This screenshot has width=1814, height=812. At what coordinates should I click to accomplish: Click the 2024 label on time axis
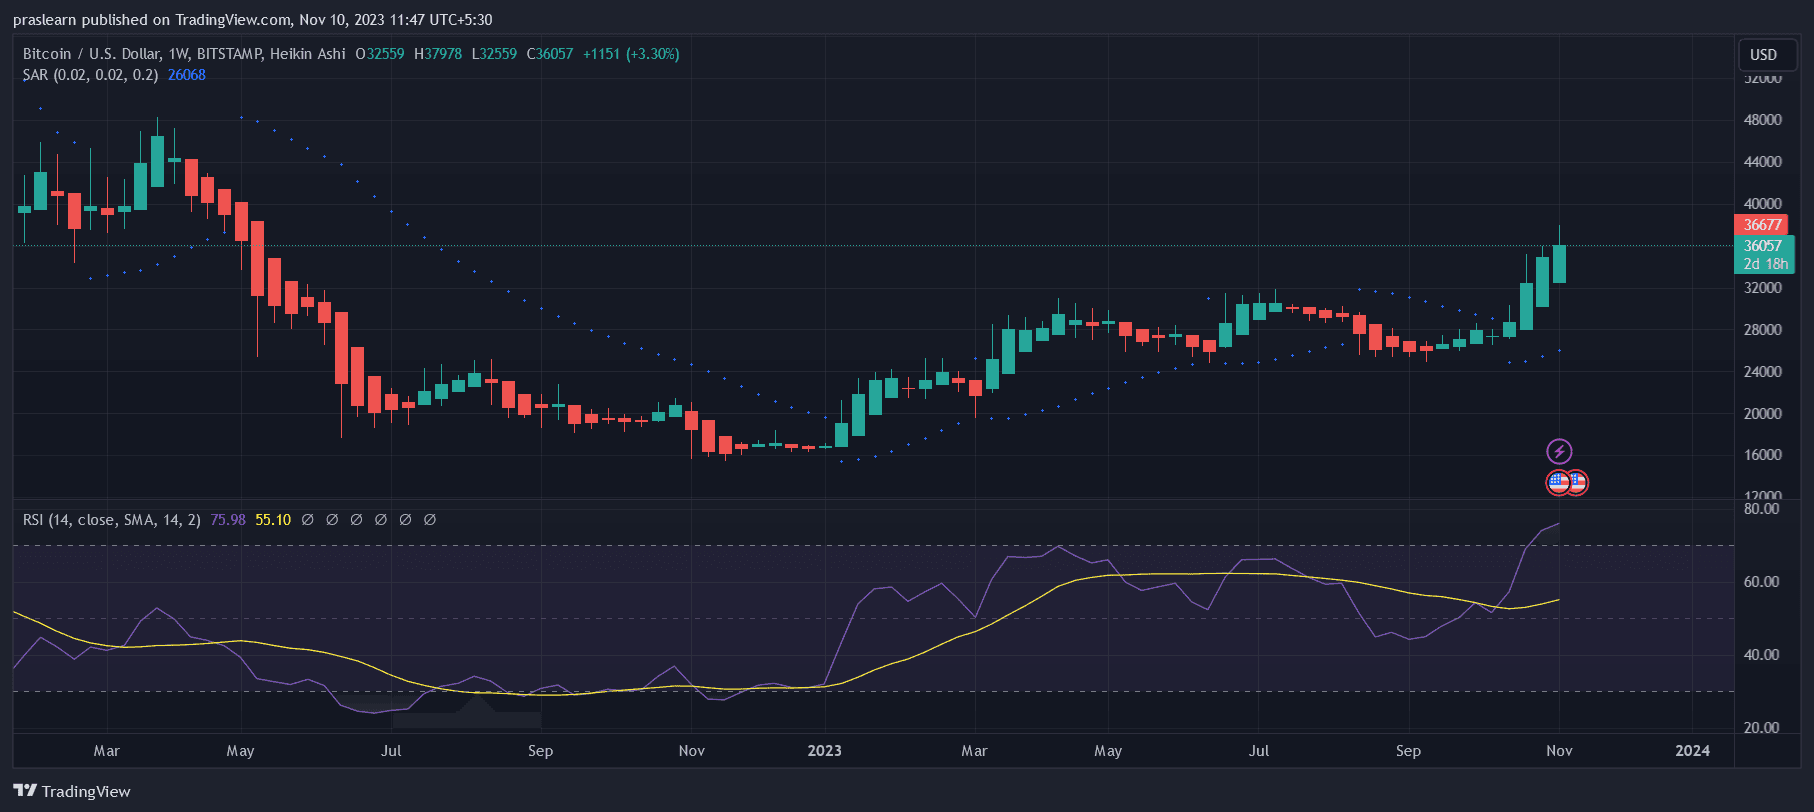[x=1692, y=751]
